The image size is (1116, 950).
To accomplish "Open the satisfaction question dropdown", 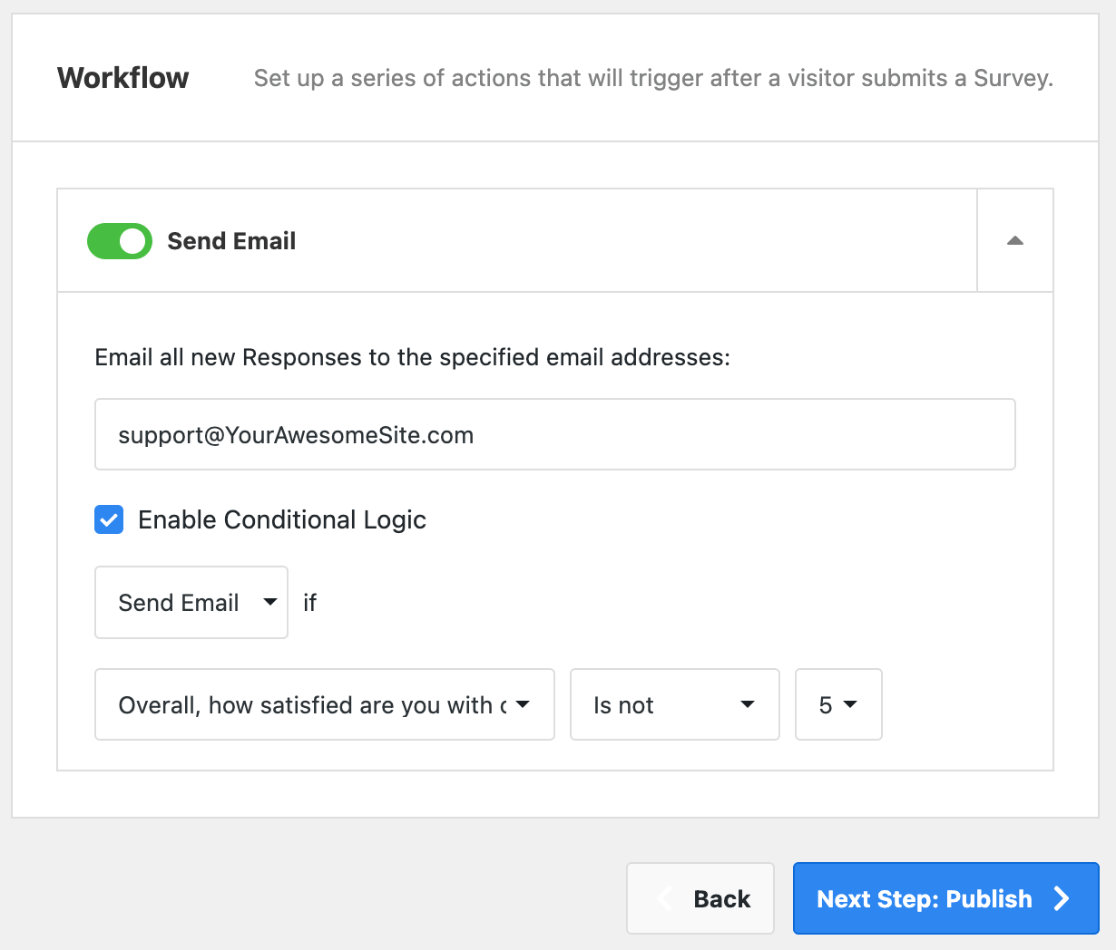I will (x=324, y=705).
